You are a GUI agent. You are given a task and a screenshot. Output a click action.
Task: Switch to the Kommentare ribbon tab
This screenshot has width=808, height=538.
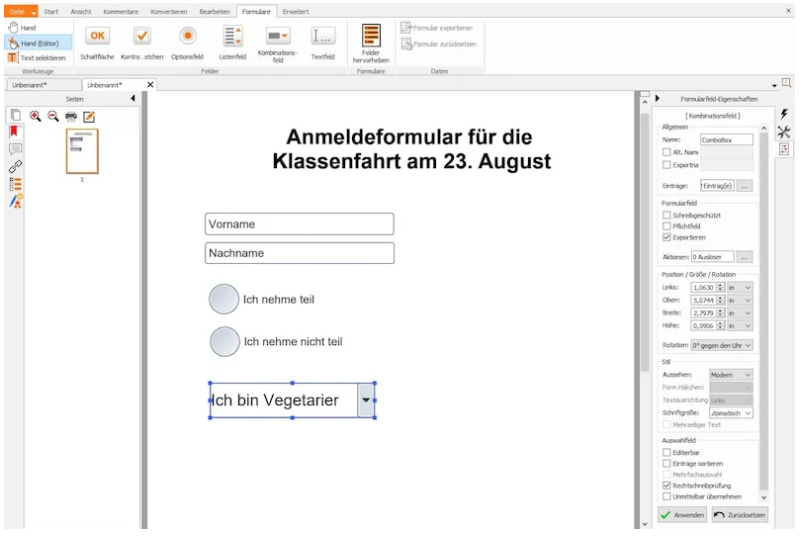[121, 11]
